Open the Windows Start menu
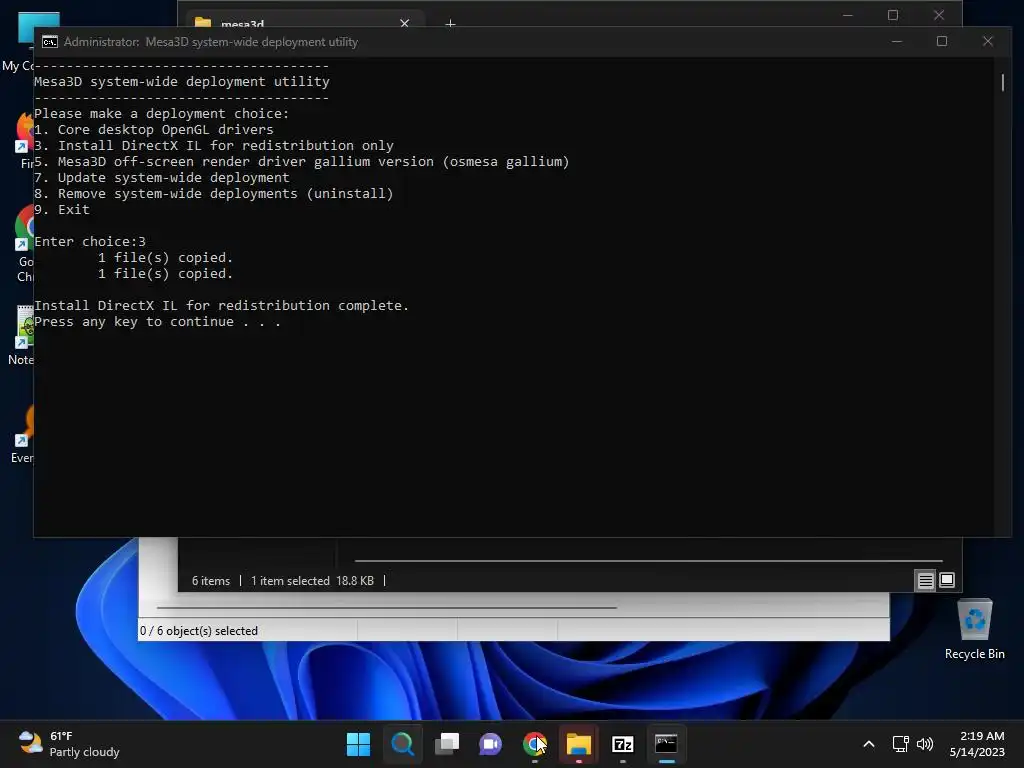This screenshot has width=1024, height=768. [358, 744]
